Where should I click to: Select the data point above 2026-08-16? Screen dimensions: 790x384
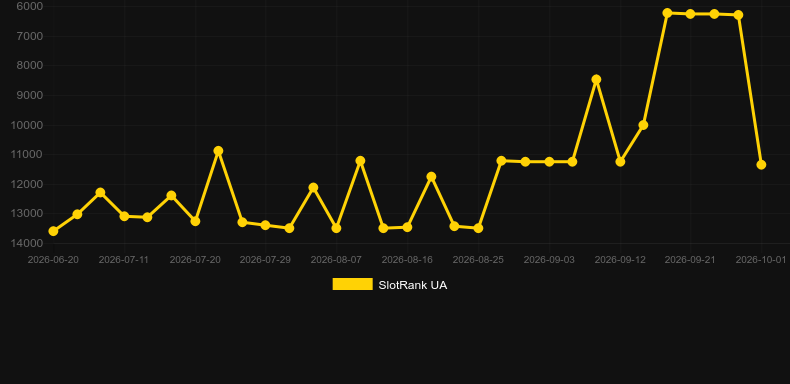(x=407, y=227)
